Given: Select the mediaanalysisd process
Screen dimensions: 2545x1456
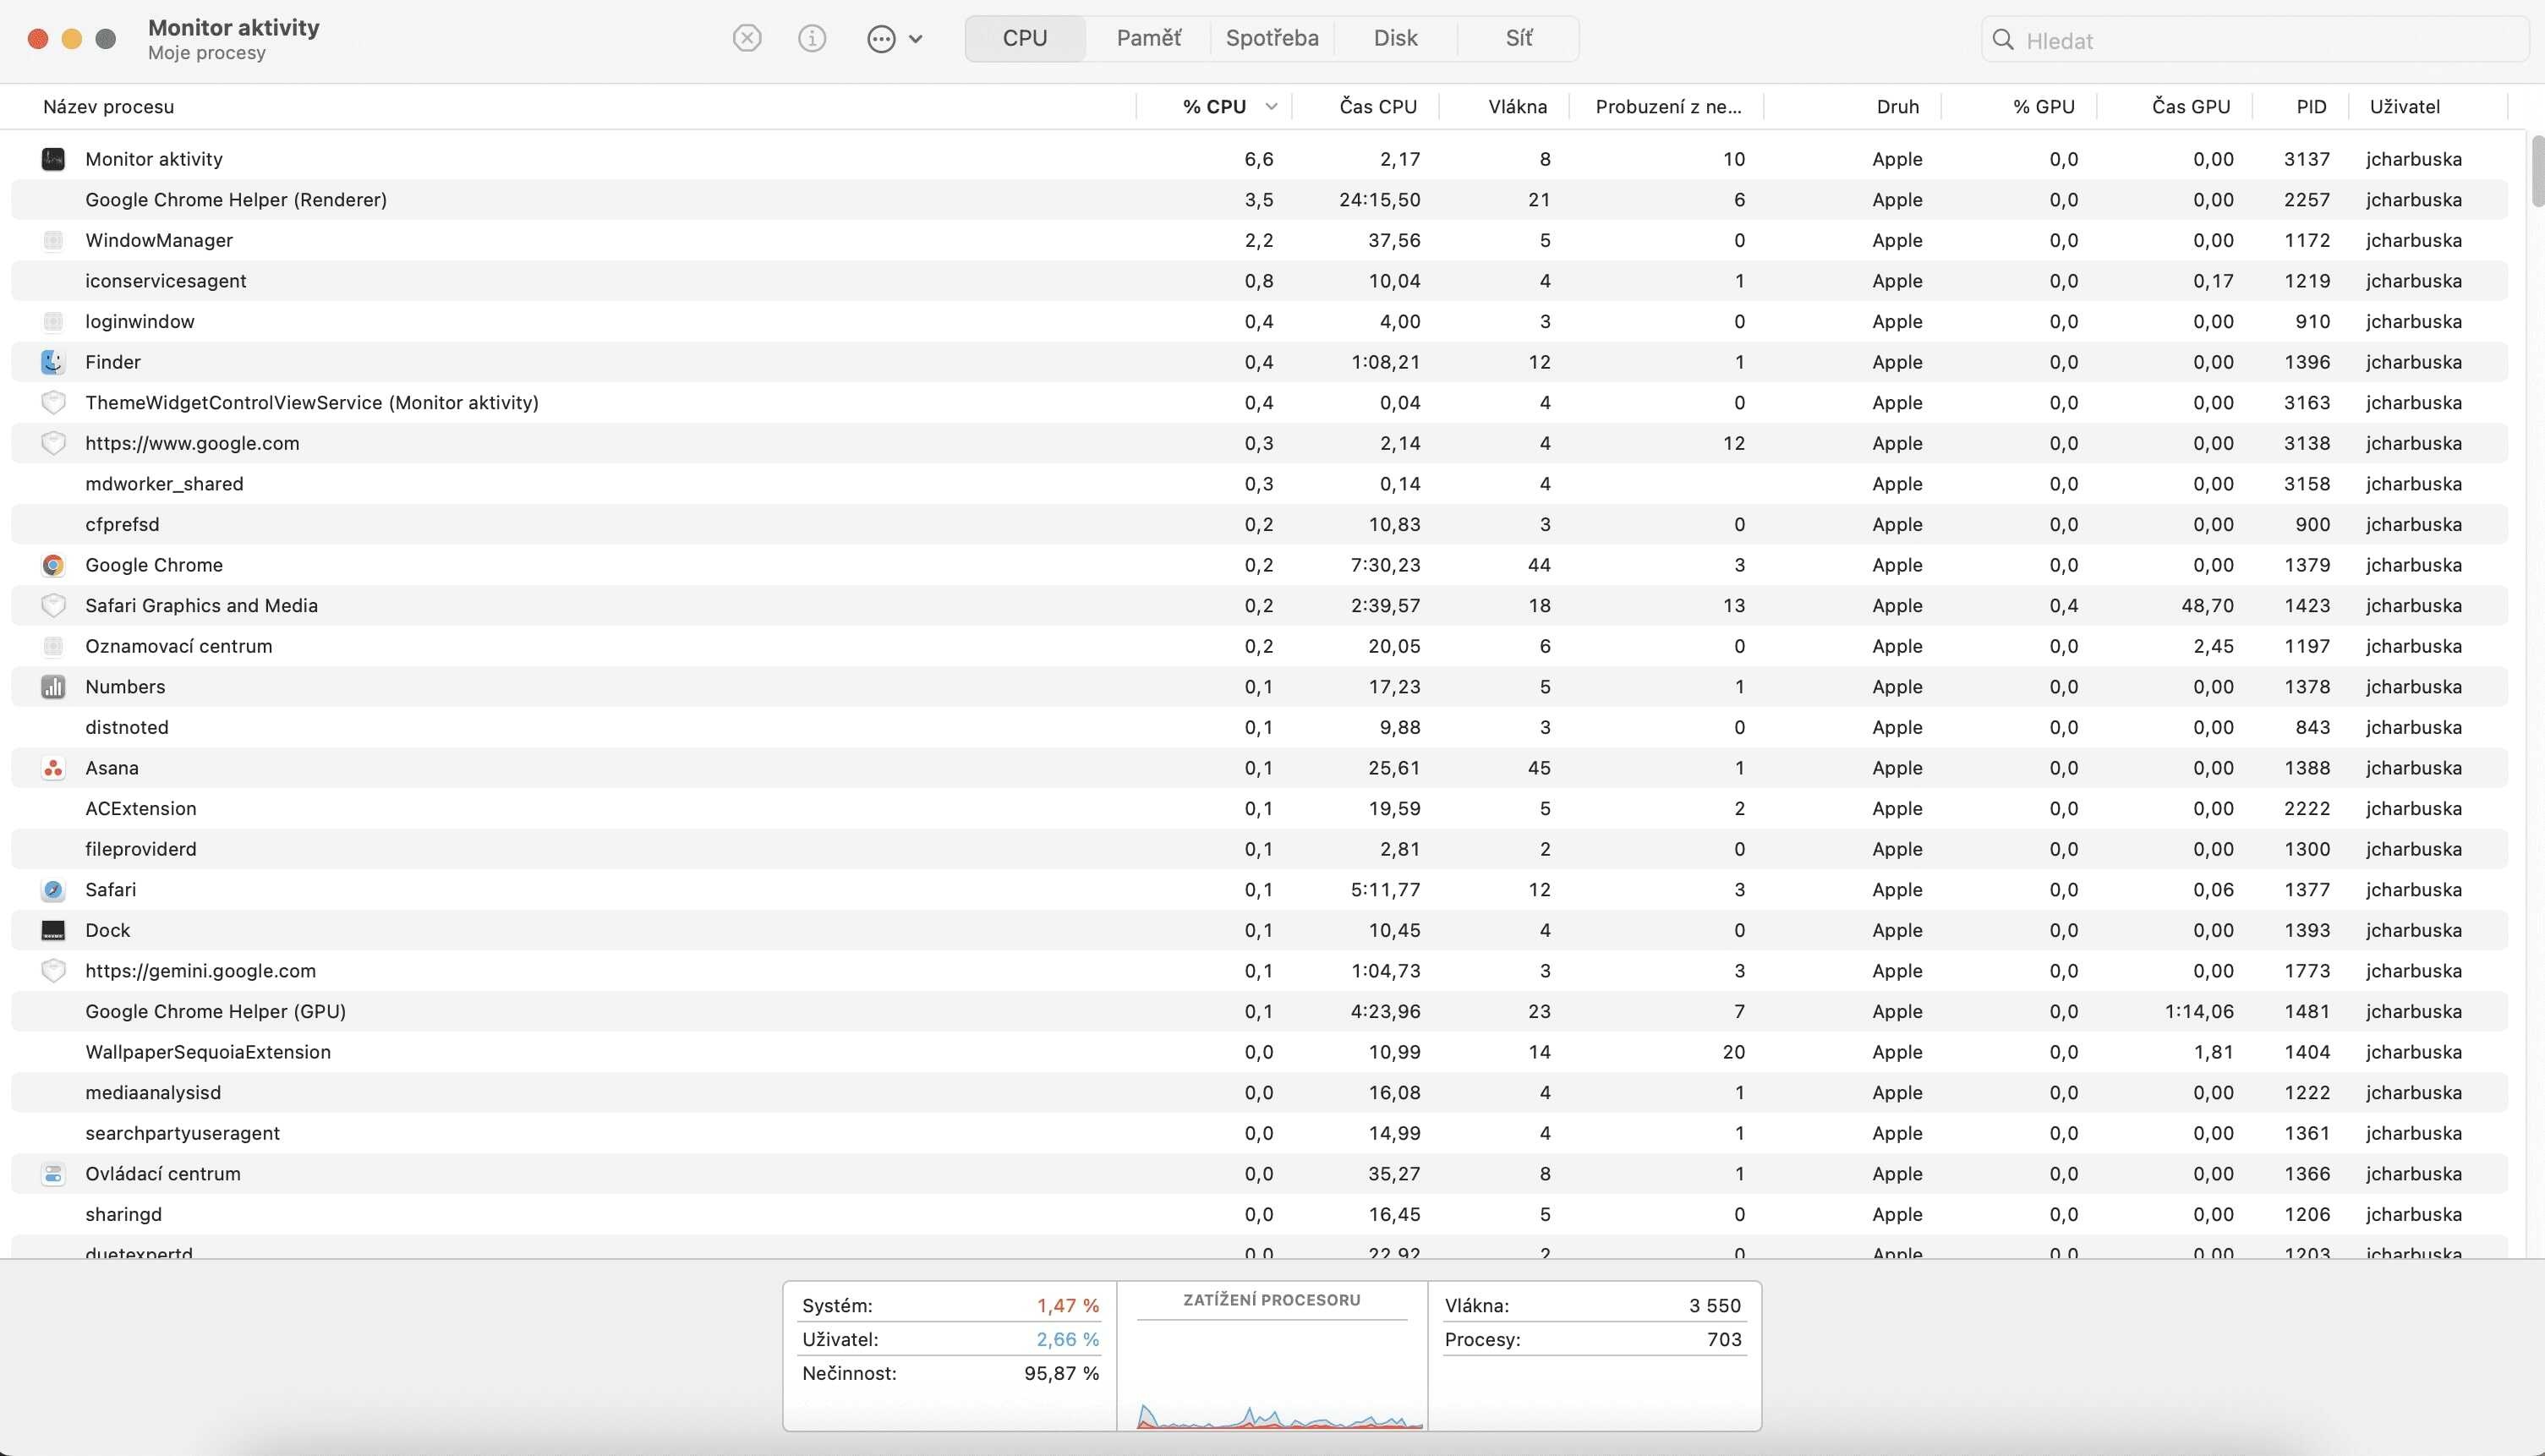Looking at the screenshot, I should coord(1259,1093).
